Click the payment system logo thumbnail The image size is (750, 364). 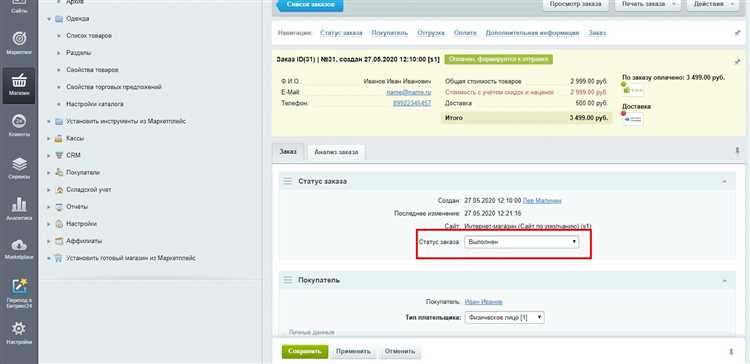(x=633, y=89)
